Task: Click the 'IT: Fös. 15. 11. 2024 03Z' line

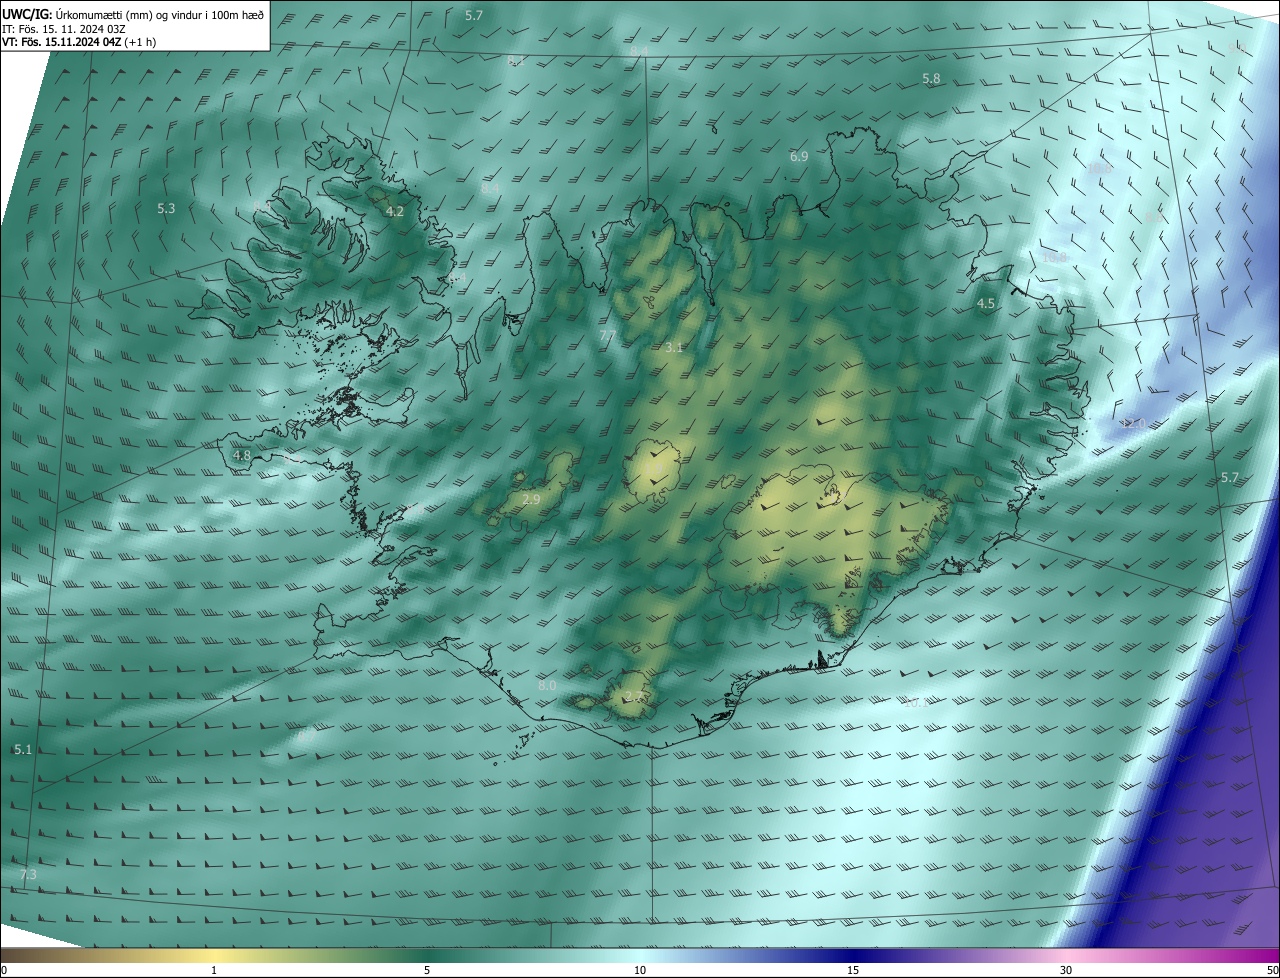Action: pos(64,28)
